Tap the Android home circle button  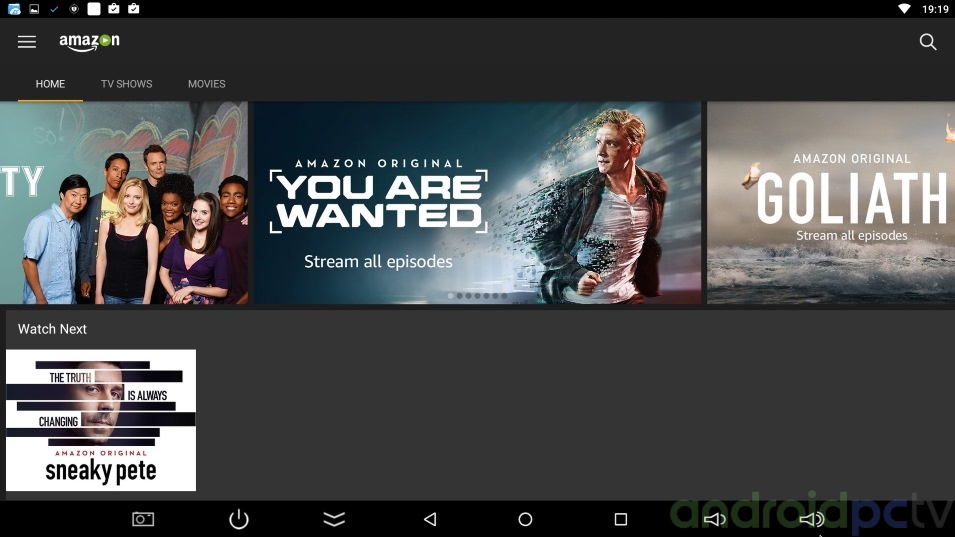tap(525, 519)
